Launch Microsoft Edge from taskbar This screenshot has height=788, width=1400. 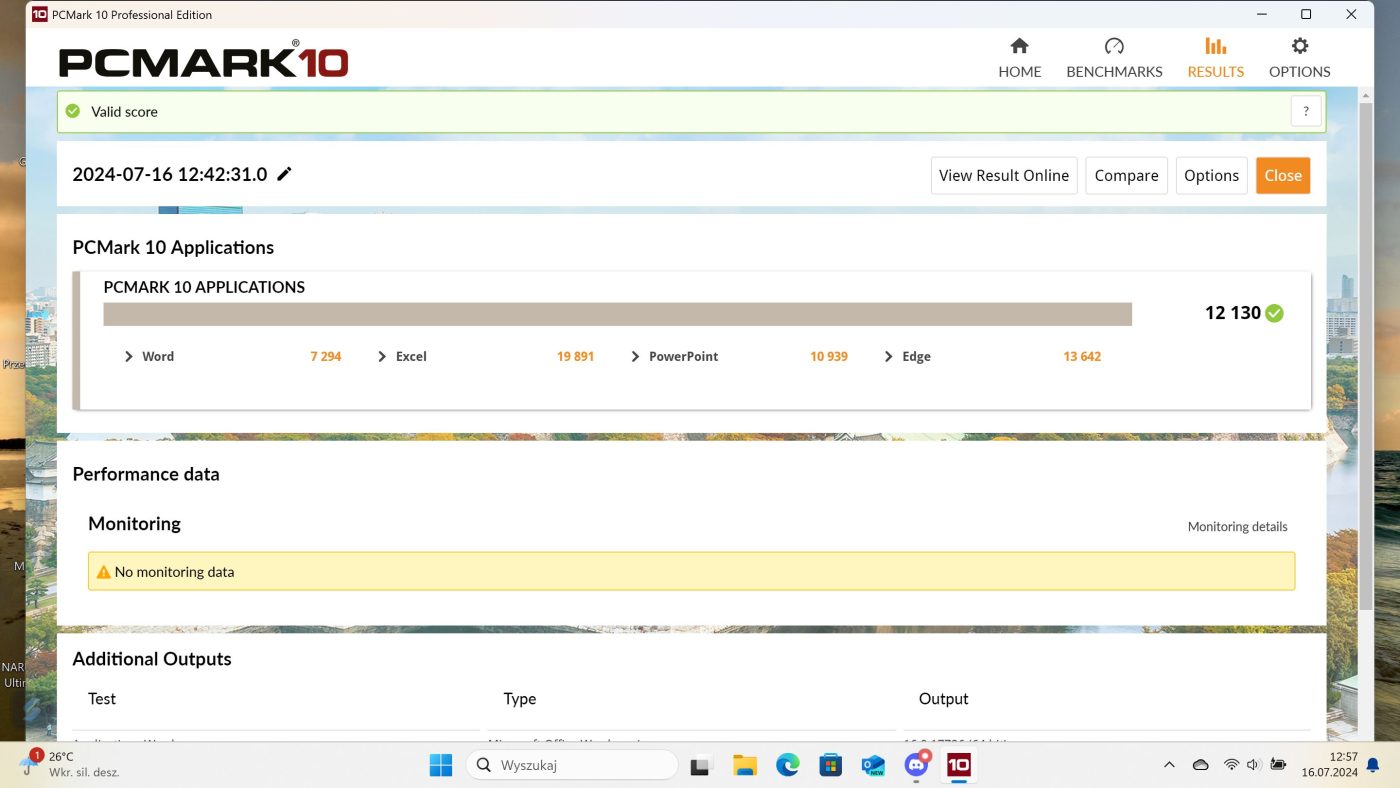[787, 765]
